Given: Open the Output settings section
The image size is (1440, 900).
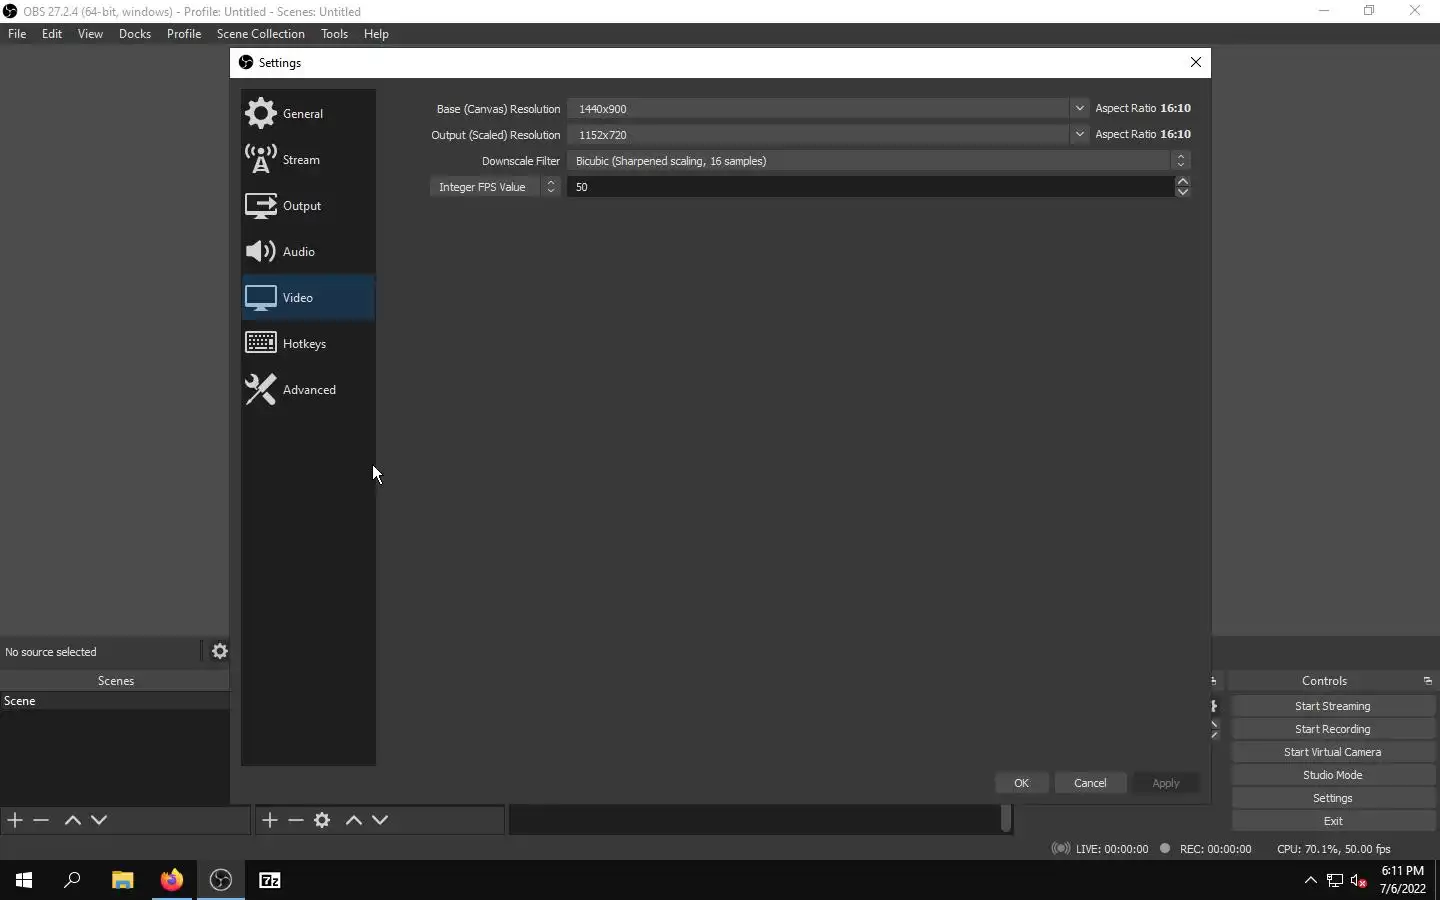Looking at the screenshot, I should tap(308, 205).
